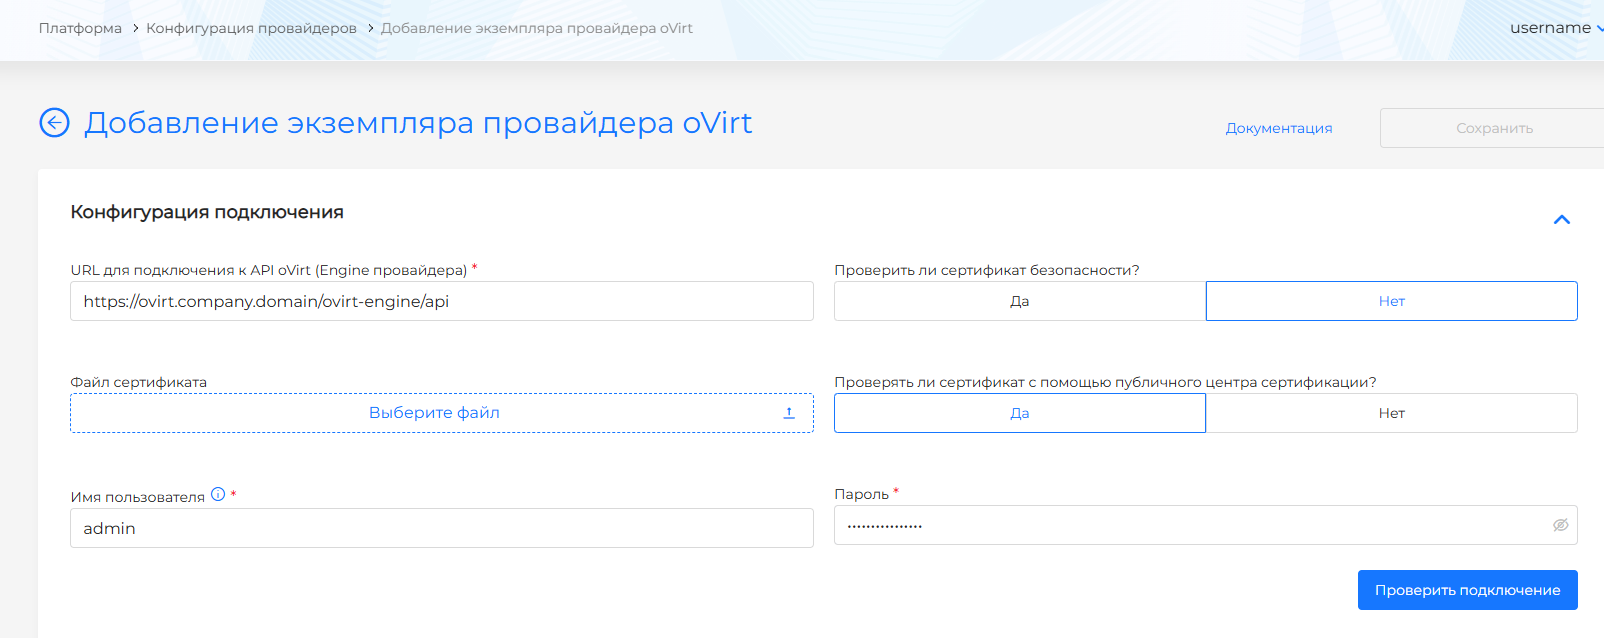The width and height of the screenshot is (1604, 638).
Task: Open the username account dropdown
Action: point(1555,28)
